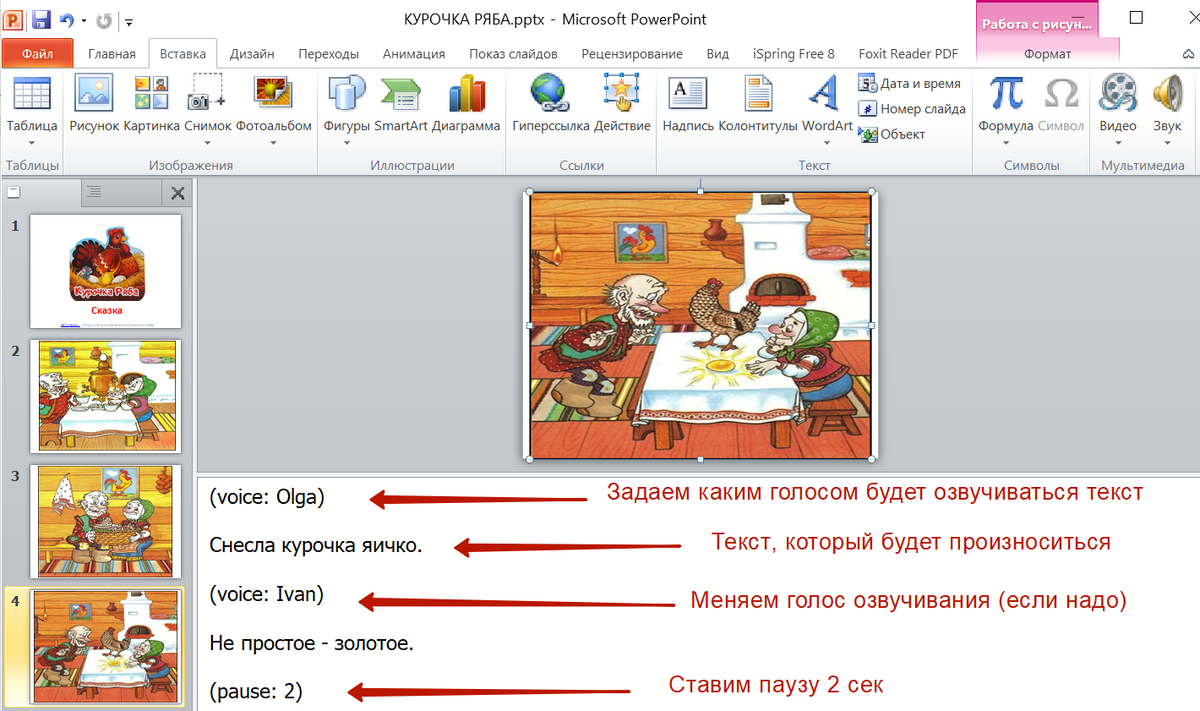Click the Undo arrow icon
The image size is (1200, 711).
(67, 20)
